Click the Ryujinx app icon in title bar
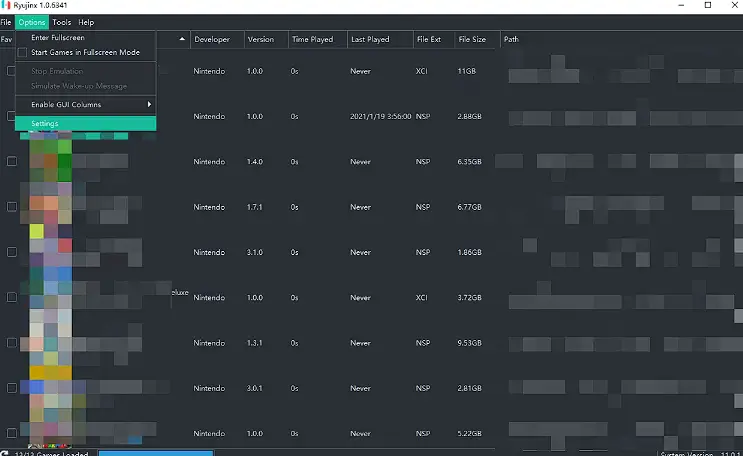Viewport: 743px width, 456px height. 5,6
